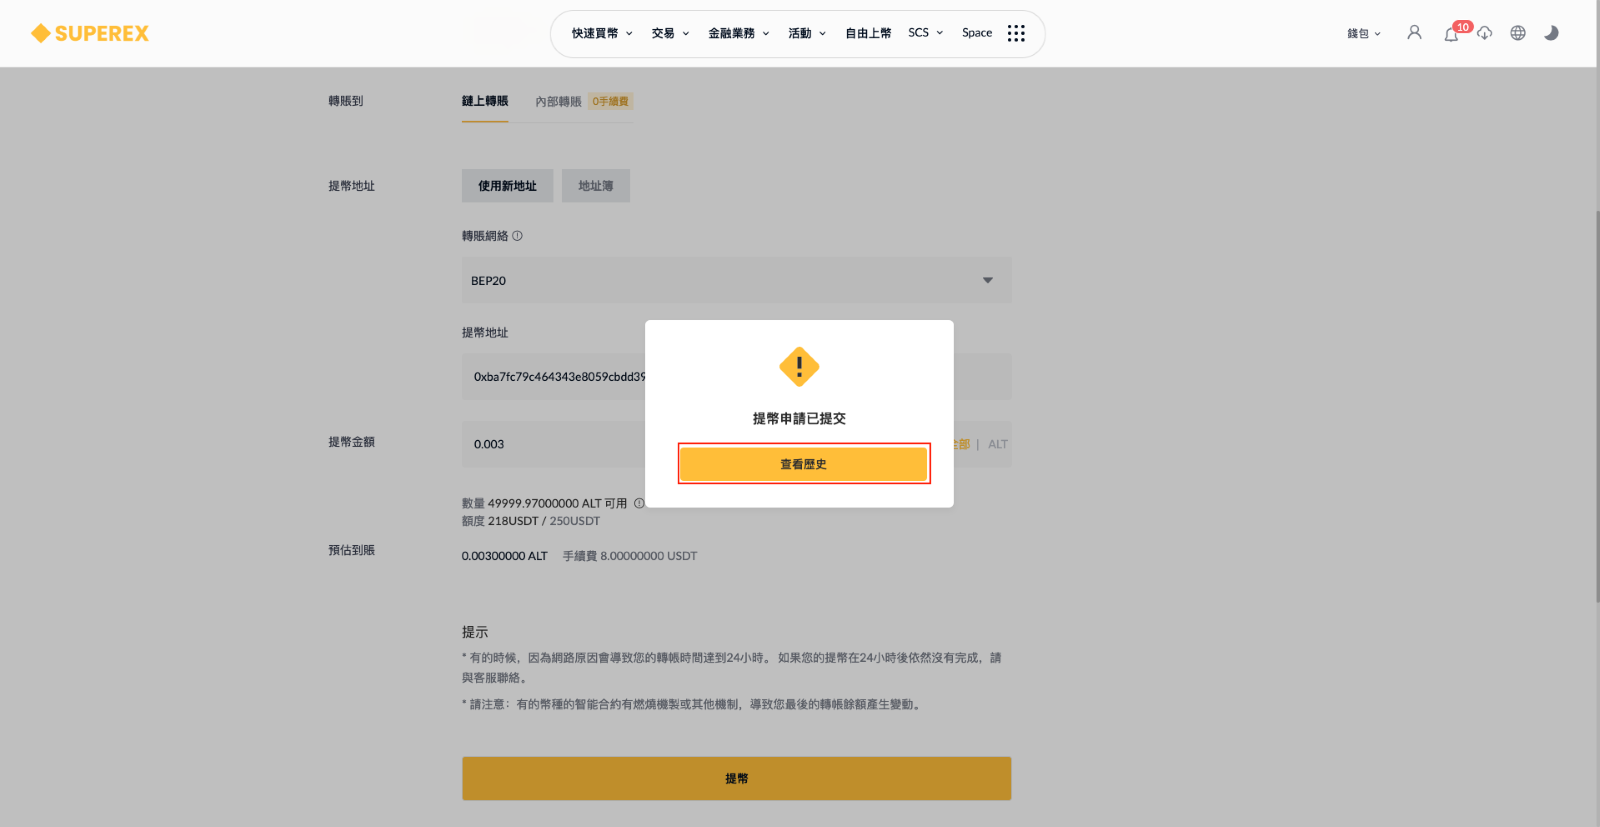Click 查看歷史 button in dialog

click(804, 464)
